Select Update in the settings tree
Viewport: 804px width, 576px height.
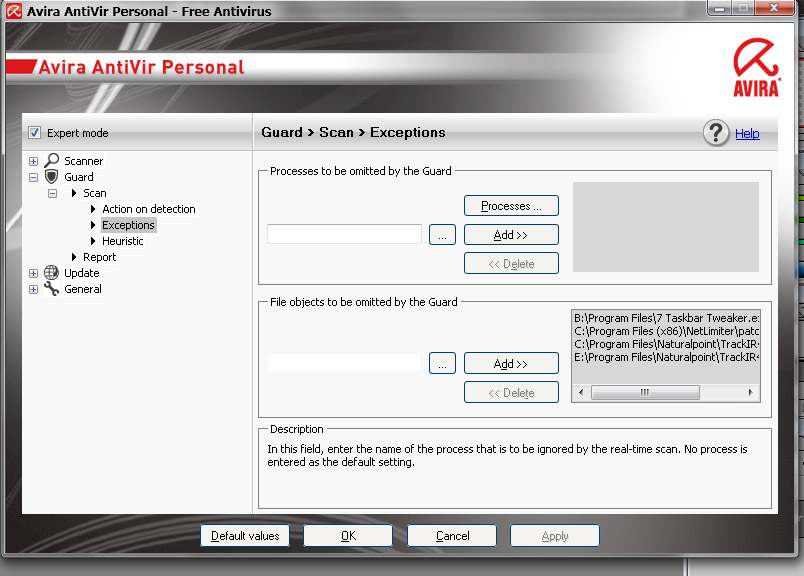[82, 273]
